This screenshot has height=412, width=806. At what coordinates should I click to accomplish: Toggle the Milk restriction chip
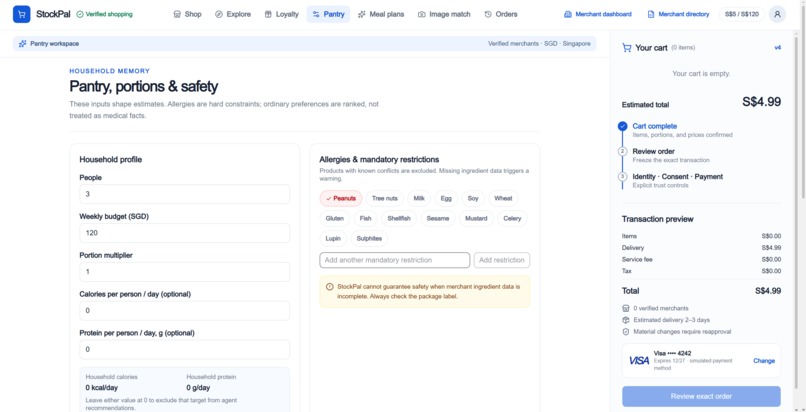pos(419,198)
